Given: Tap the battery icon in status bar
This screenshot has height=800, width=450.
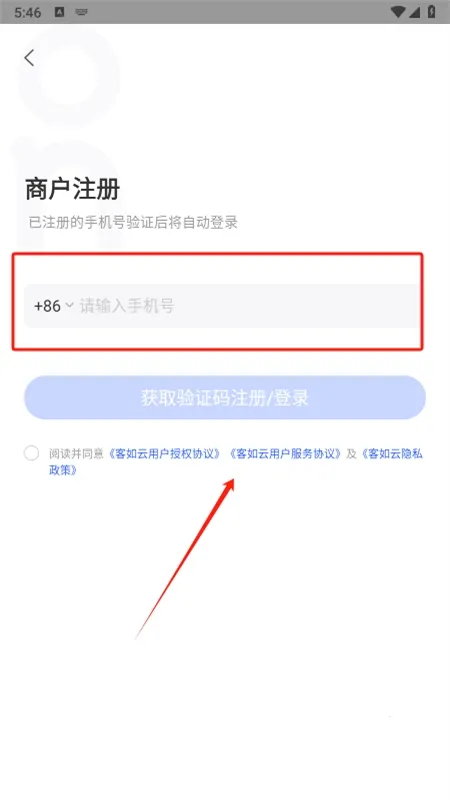Looking at the screenshot, I should [x=432, y=12].
